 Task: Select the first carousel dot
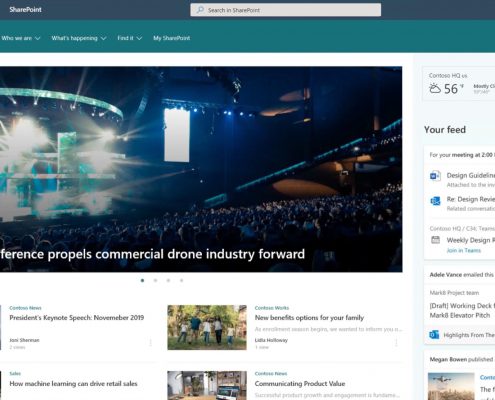point(142,280)
